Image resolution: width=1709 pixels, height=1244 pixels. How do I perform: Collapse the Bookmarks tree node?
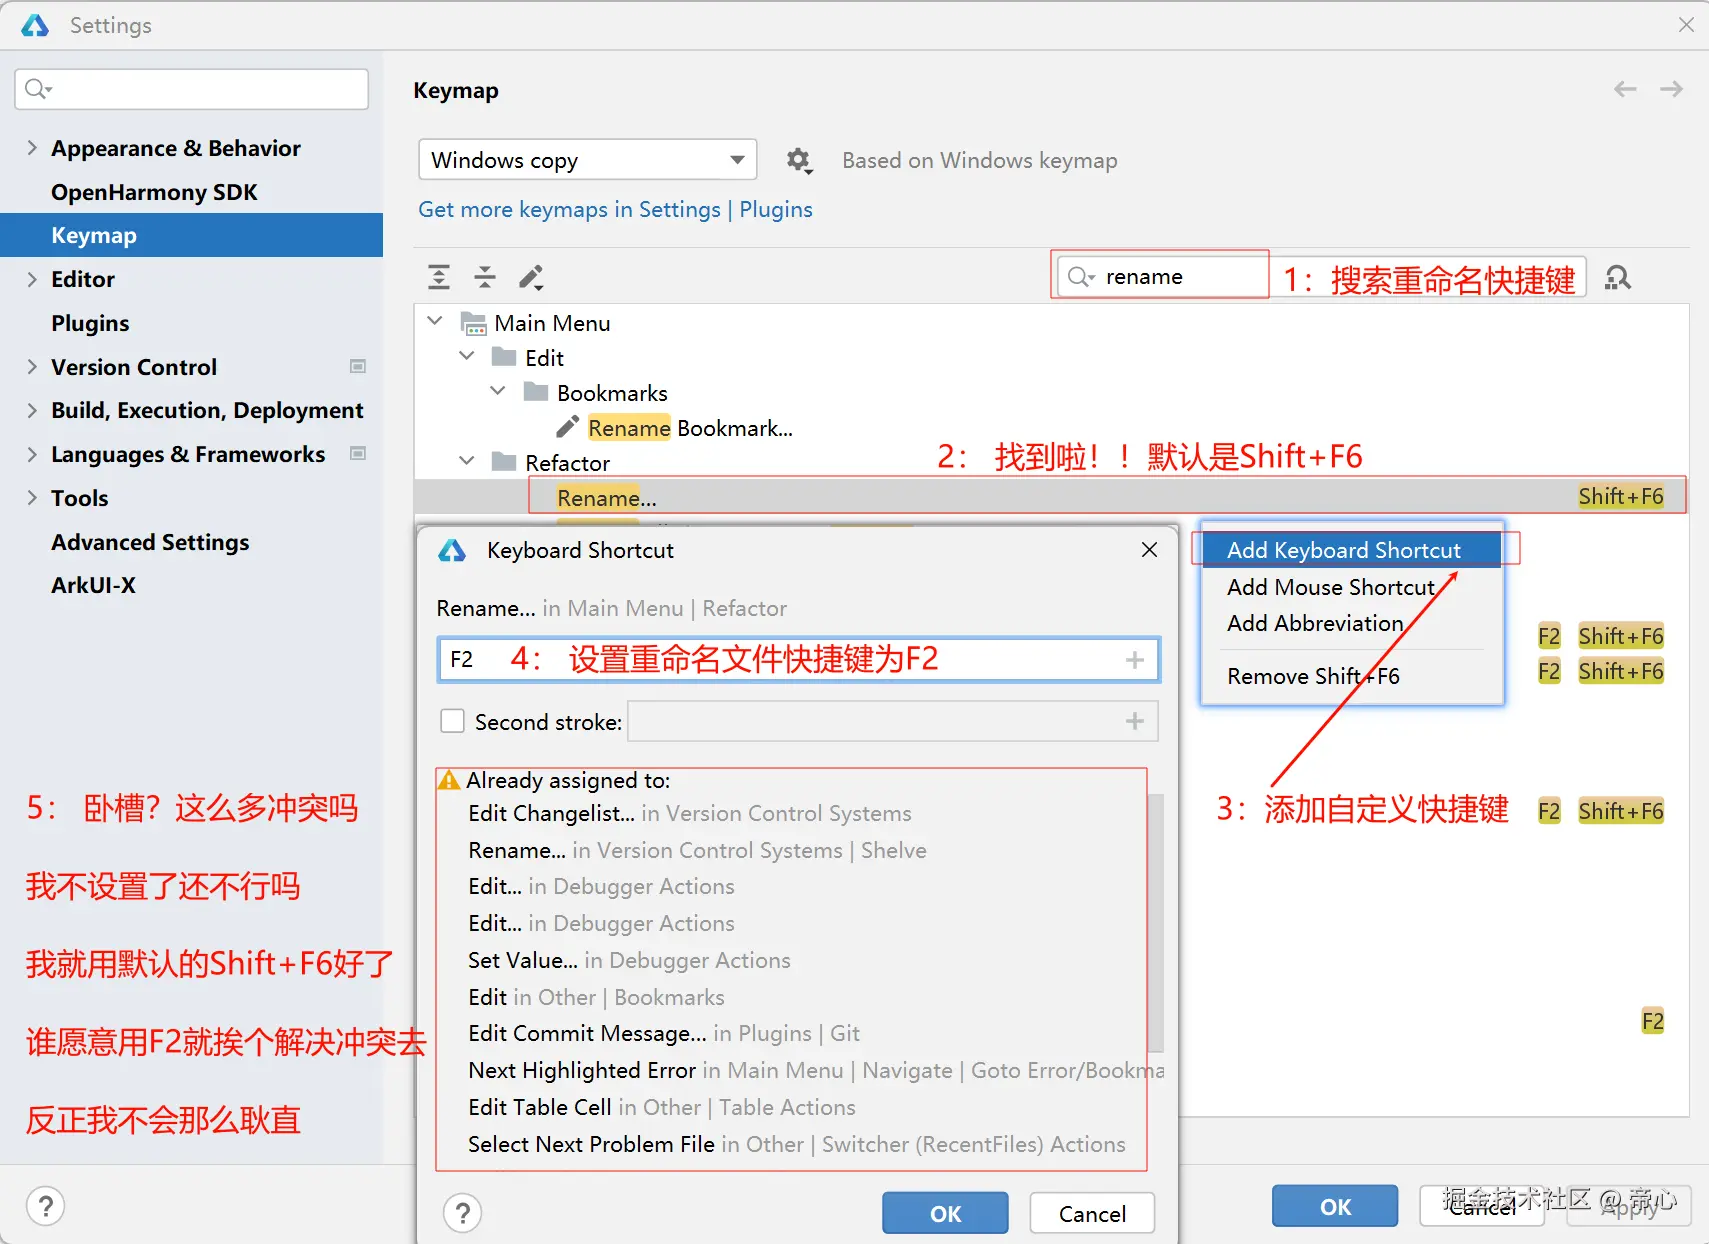coord(498,391)
